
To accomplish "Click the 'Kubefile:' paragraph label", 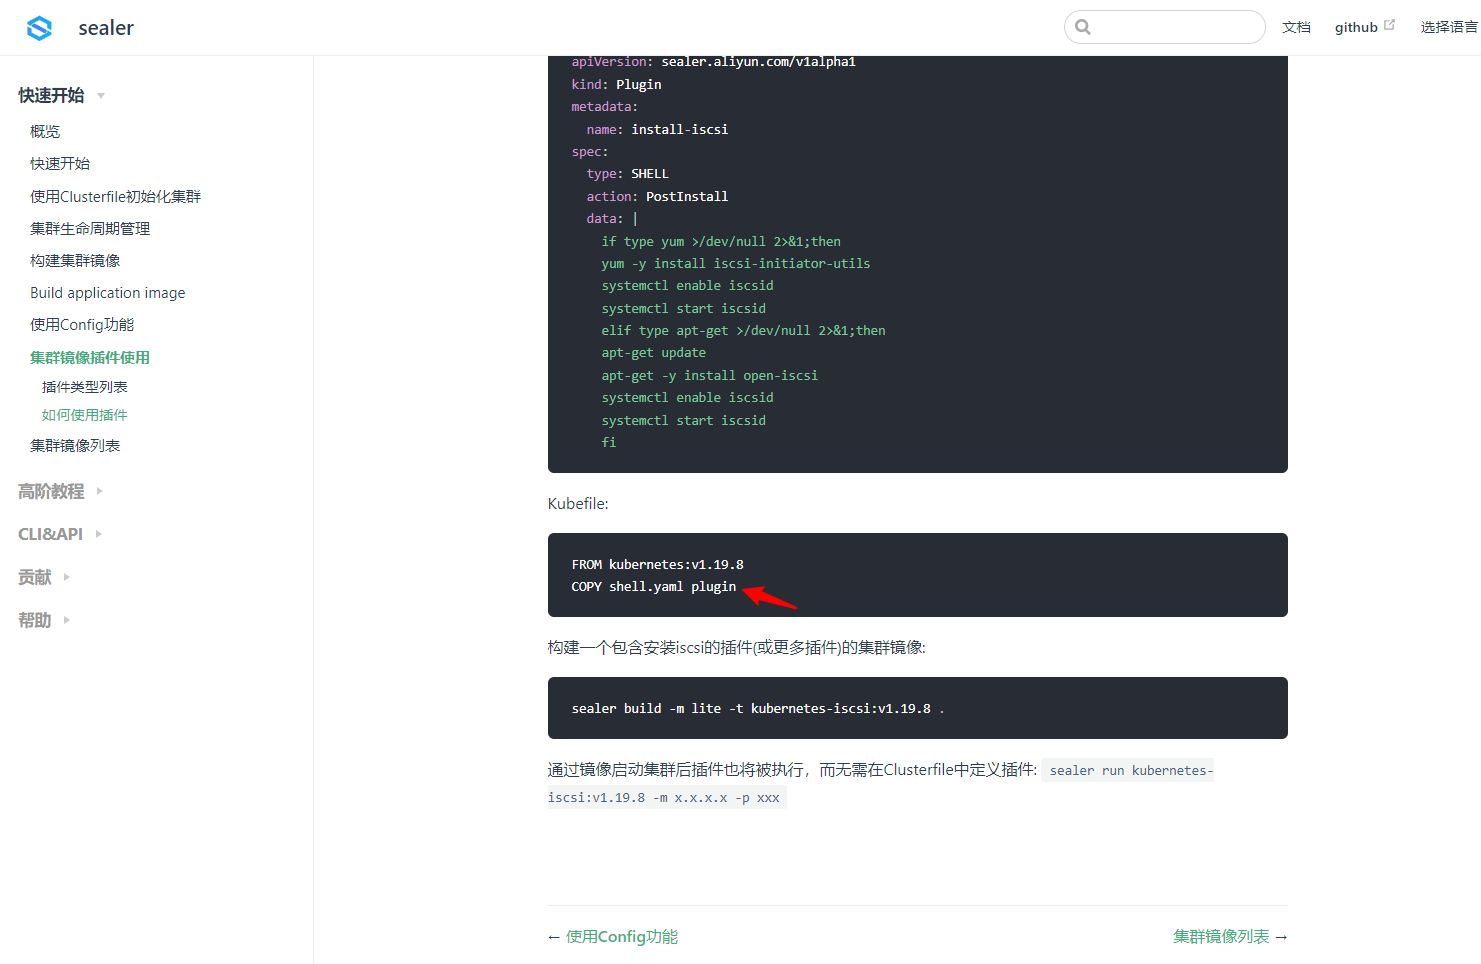I will pos(578,503).
